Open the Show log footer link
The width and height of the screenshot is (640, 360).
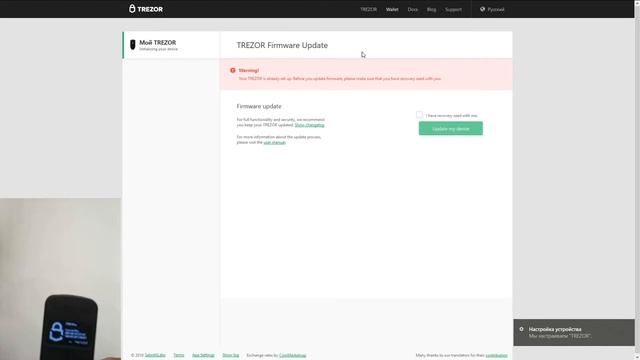pos(231,355)
